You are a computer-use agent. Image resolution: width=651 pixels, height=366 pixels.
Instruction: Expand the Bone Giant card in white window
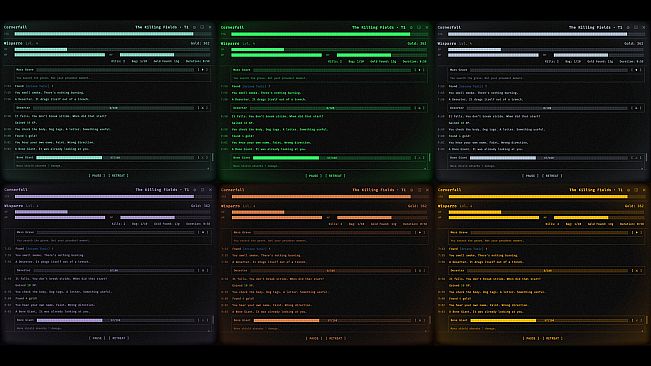(x=636, y=158)
